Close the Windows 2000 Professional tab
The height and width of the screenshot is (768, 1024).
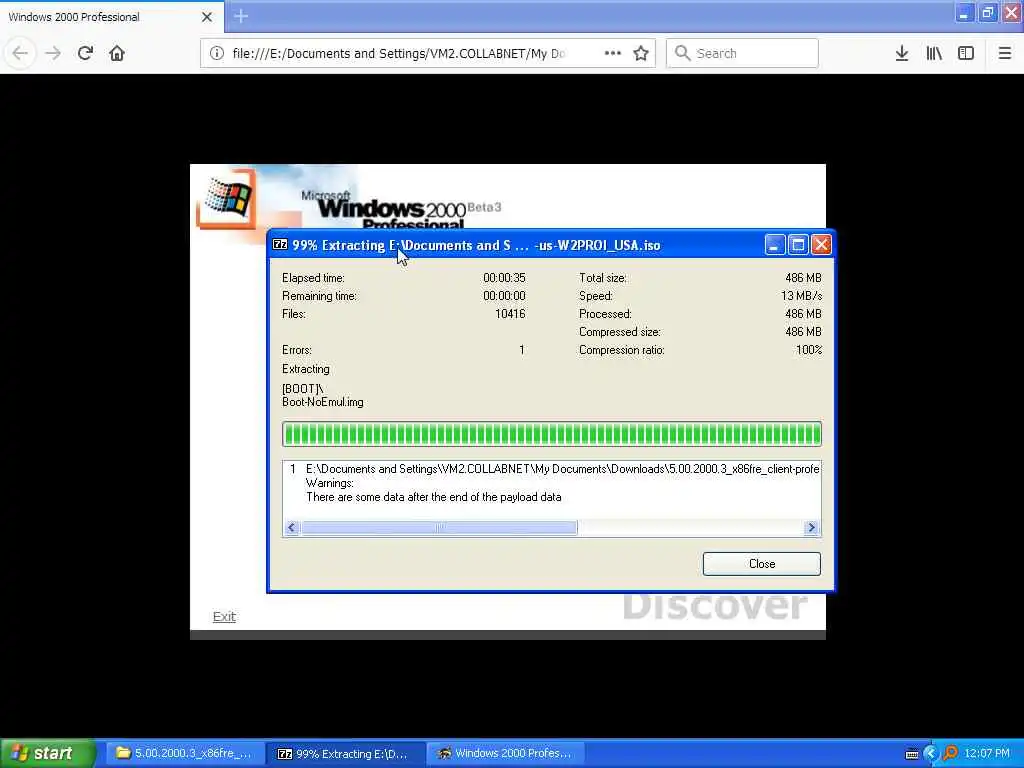coord(207,17)
